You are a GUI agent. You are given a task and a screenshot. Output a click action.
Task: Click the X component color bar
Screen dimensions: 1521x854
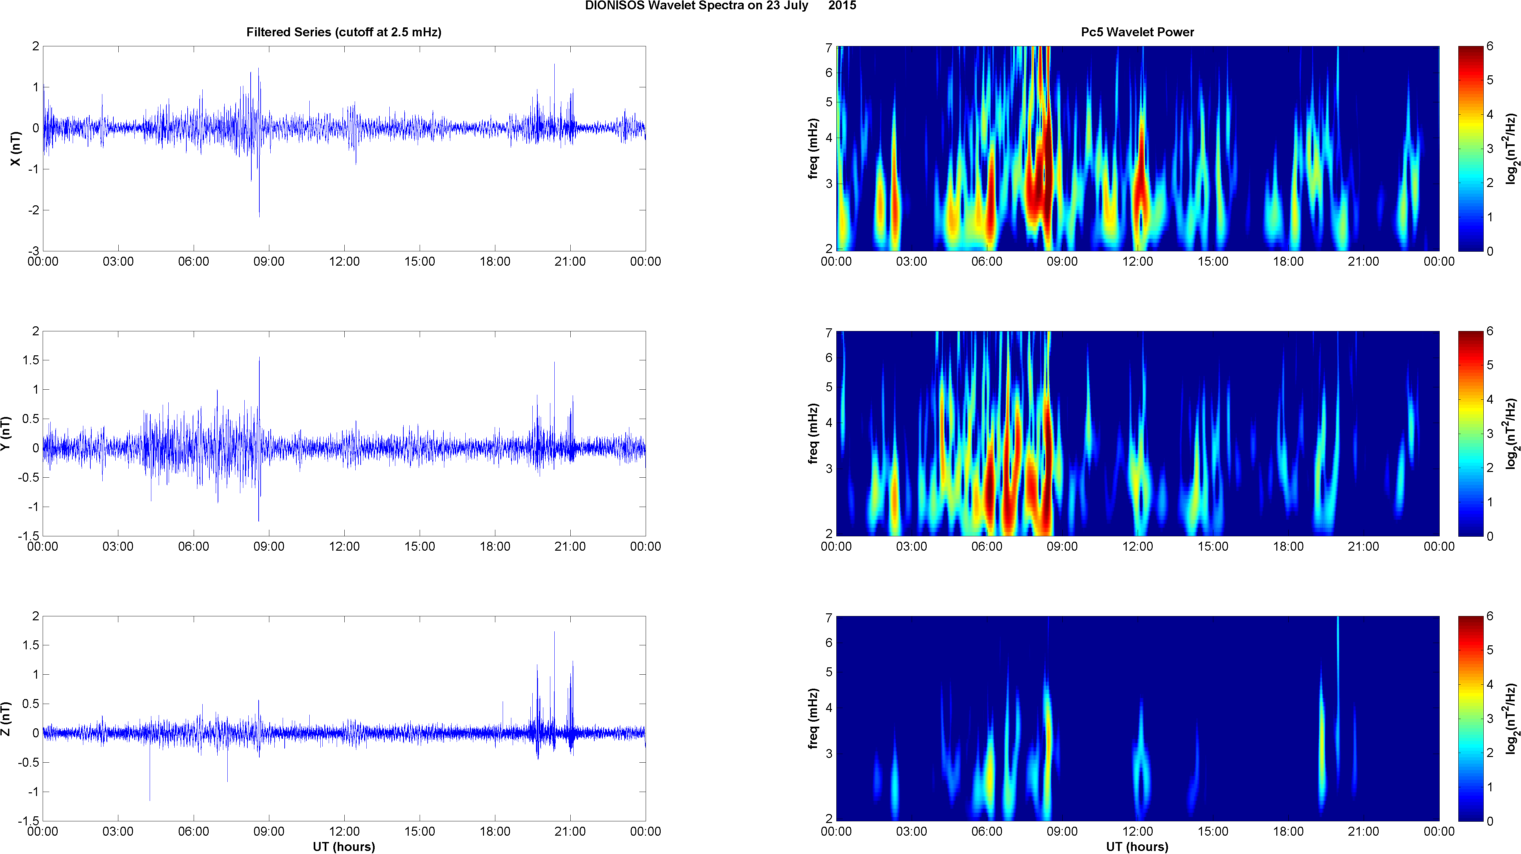[1471, 148]
